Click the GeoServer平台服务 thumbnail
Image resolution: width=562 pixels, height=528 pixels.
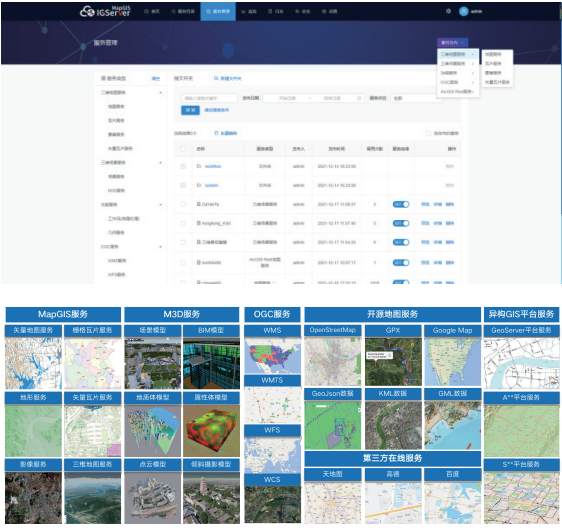(521, 363)
